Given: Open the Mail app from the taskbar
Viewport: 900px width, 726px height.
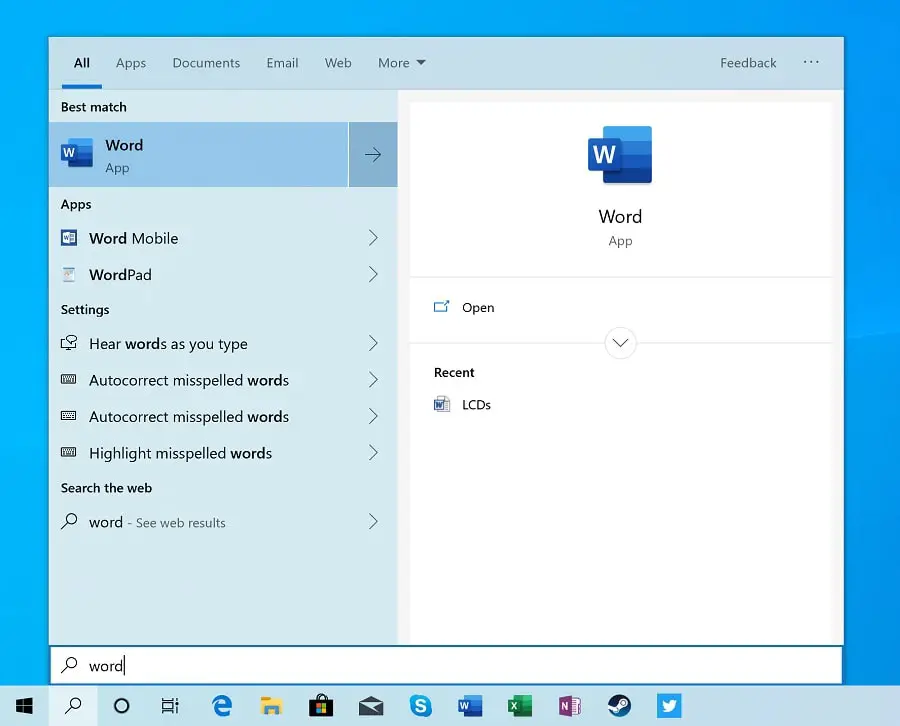Looking at the screenshot, I should pos(371,706).
